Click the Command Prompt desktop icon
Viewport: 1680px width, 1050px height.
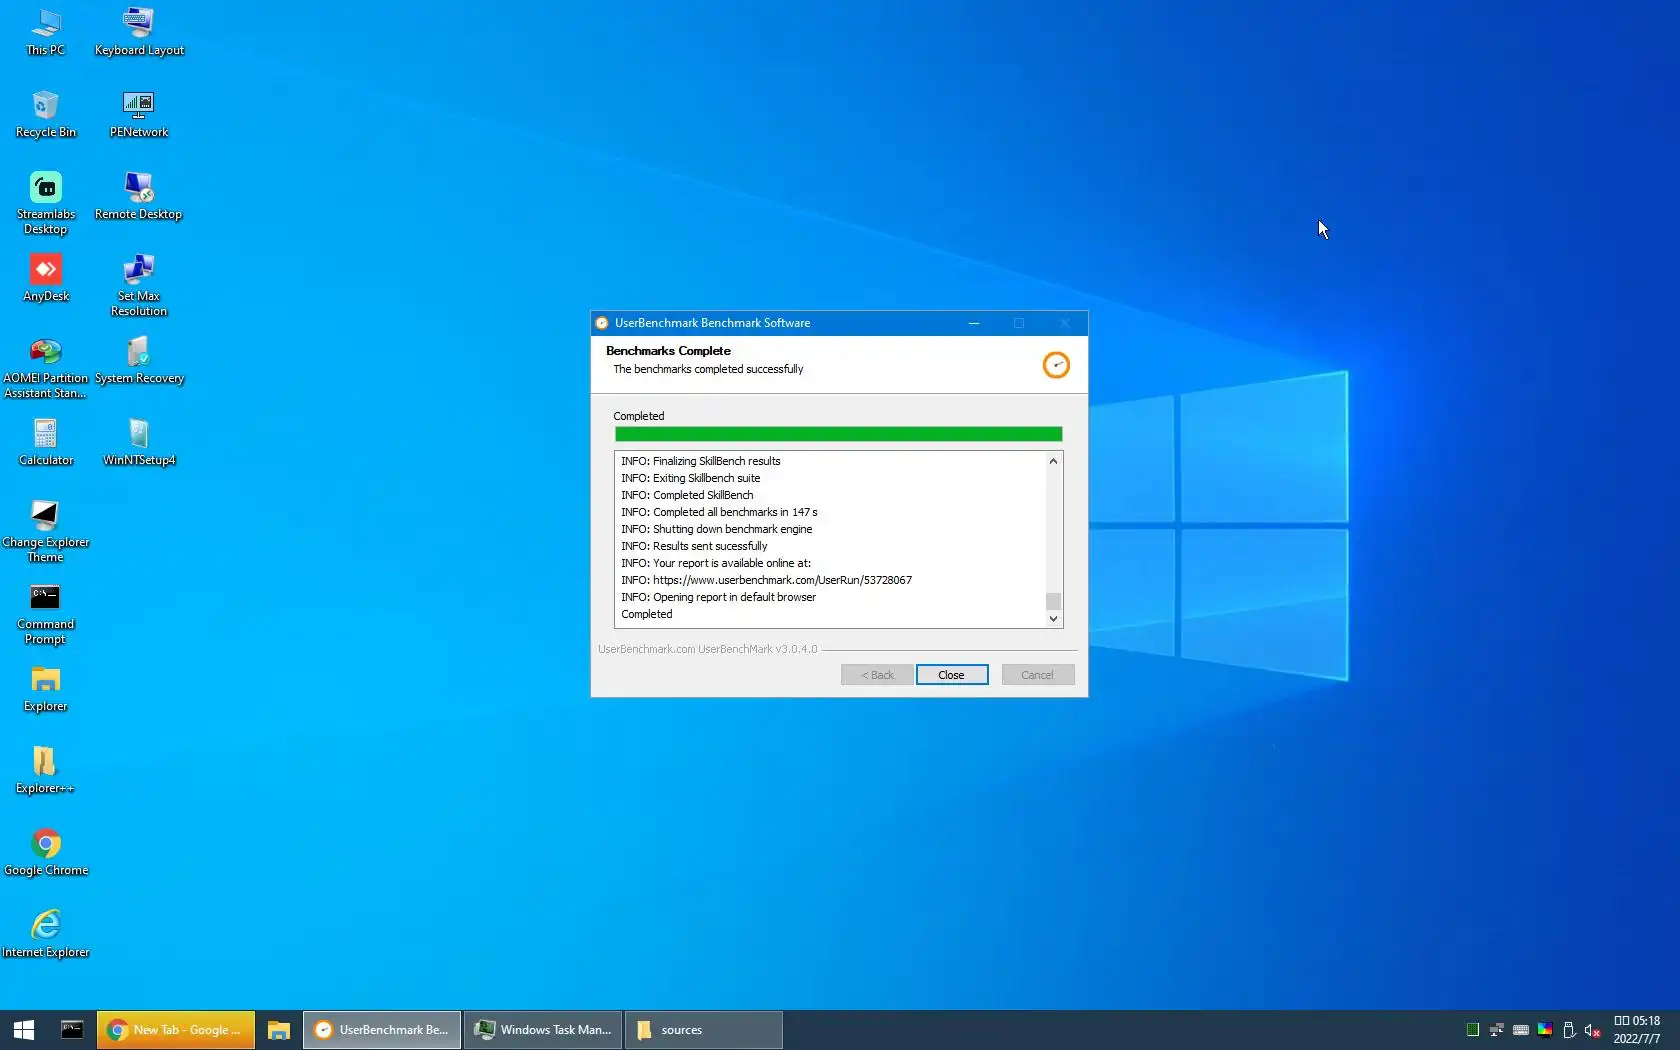tap(45, 613)
